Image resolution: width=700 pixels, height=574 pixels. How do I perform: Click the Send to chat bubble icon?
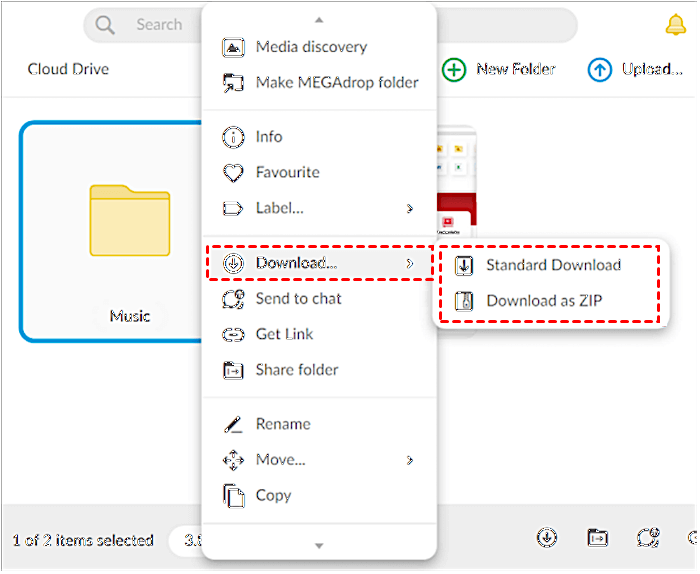pos(233,299)
